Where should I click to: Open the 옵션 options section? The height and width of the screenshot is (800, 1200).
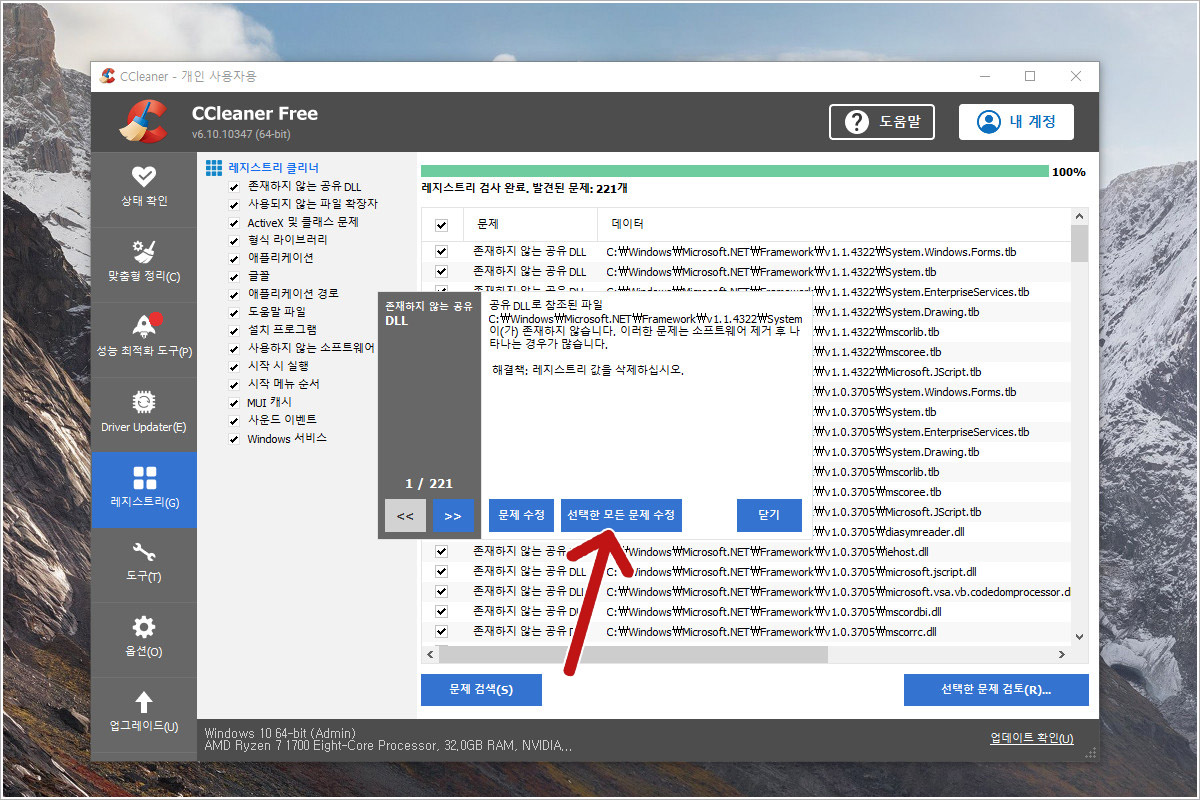coord(143,639)
